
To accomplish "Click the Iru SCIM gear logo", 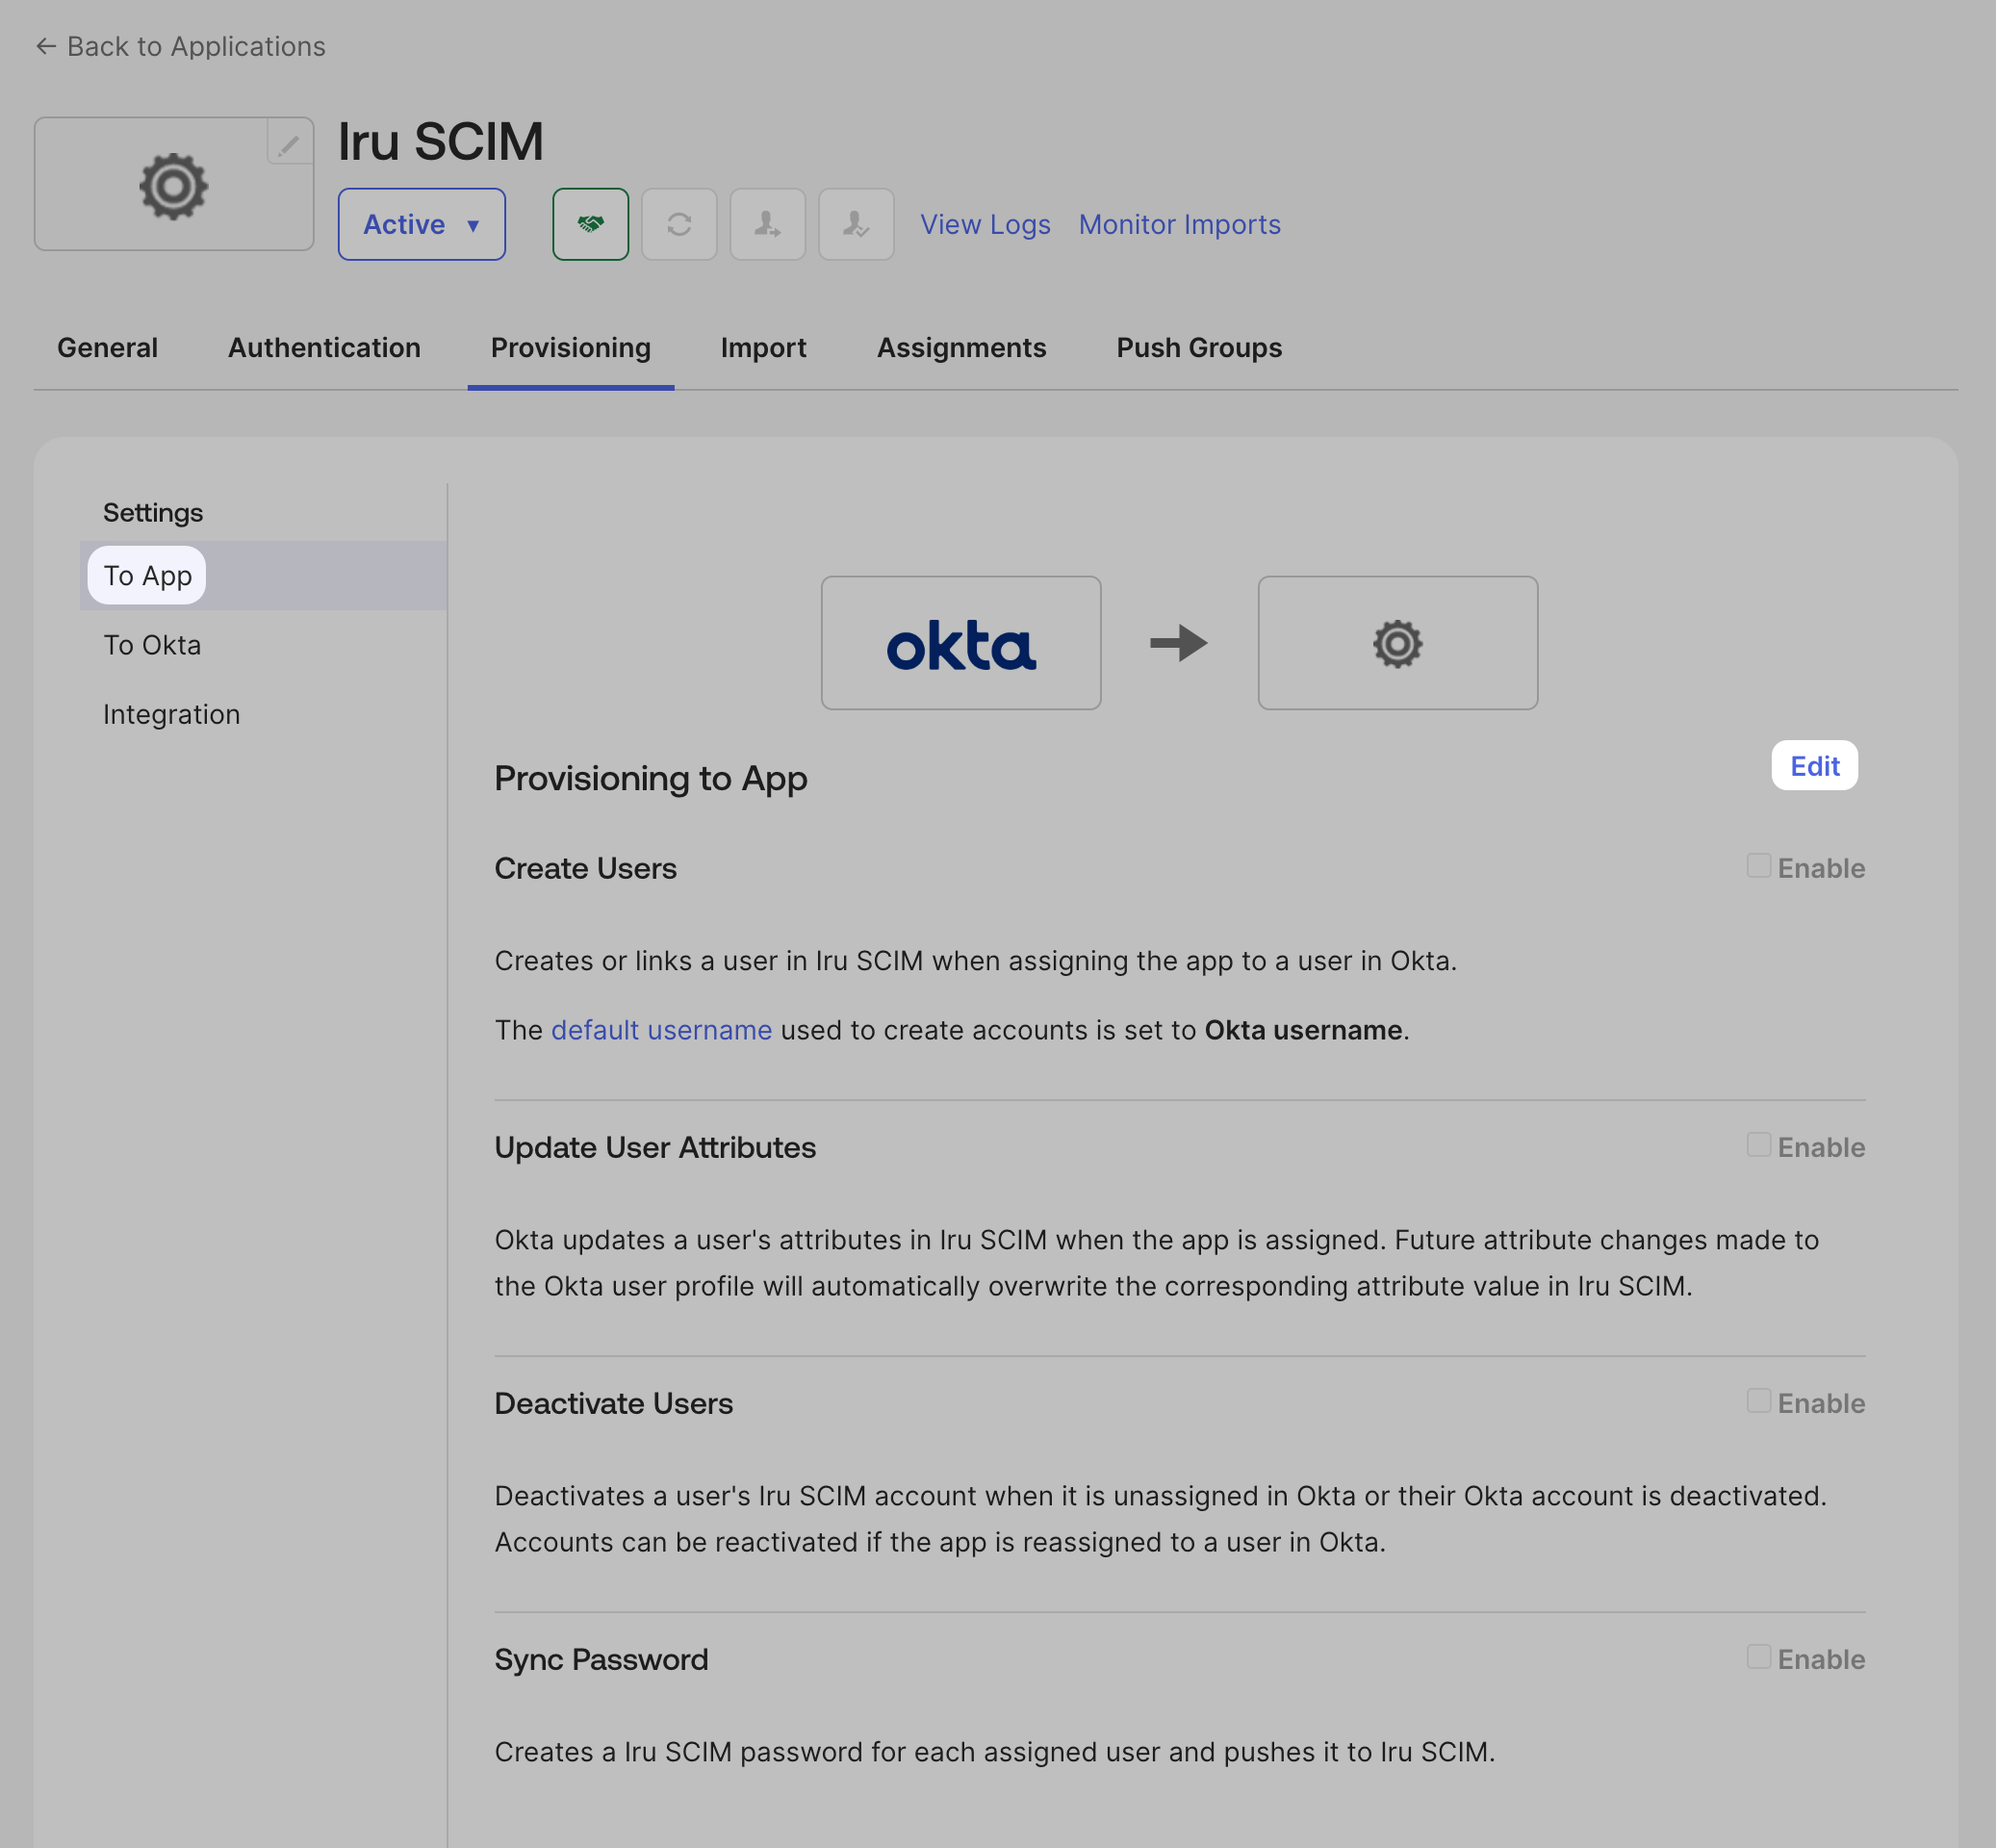I will 174,185.
